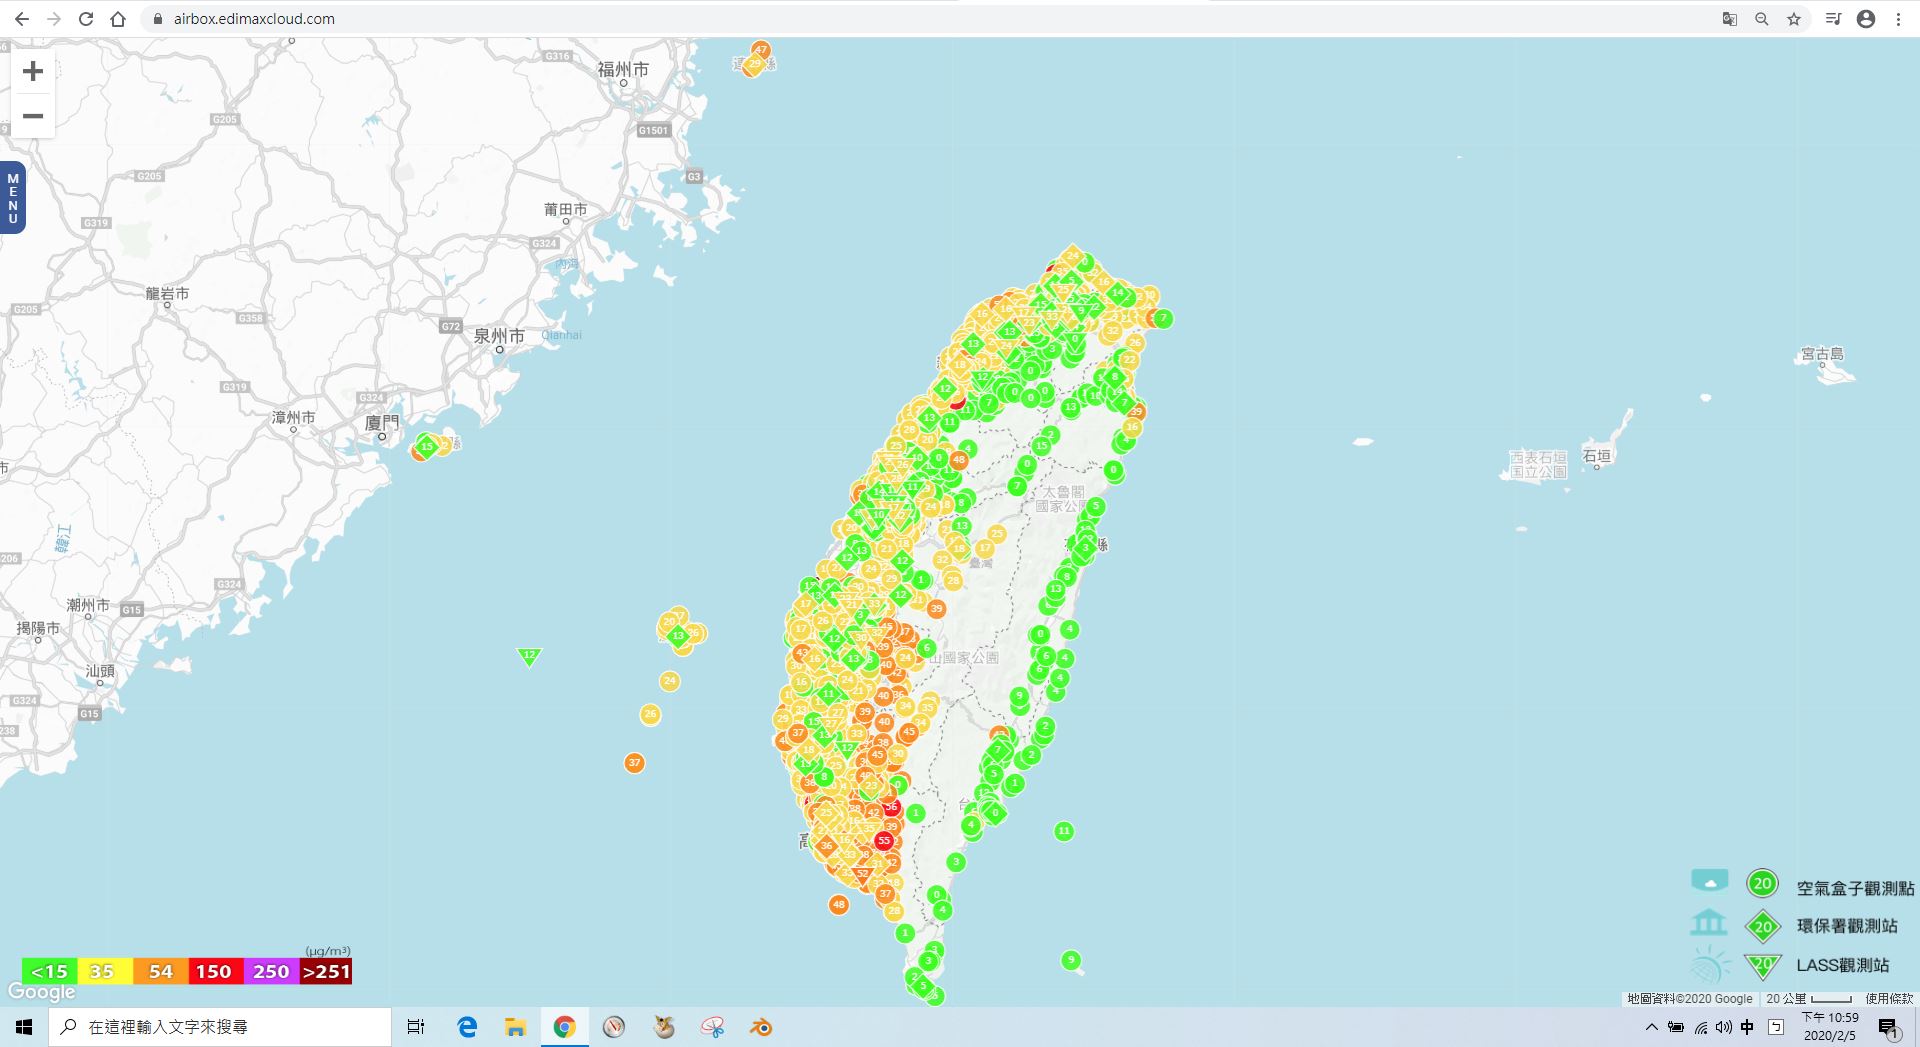
Task: Select the red 150 color scale swatch
Action: (214, 971)
